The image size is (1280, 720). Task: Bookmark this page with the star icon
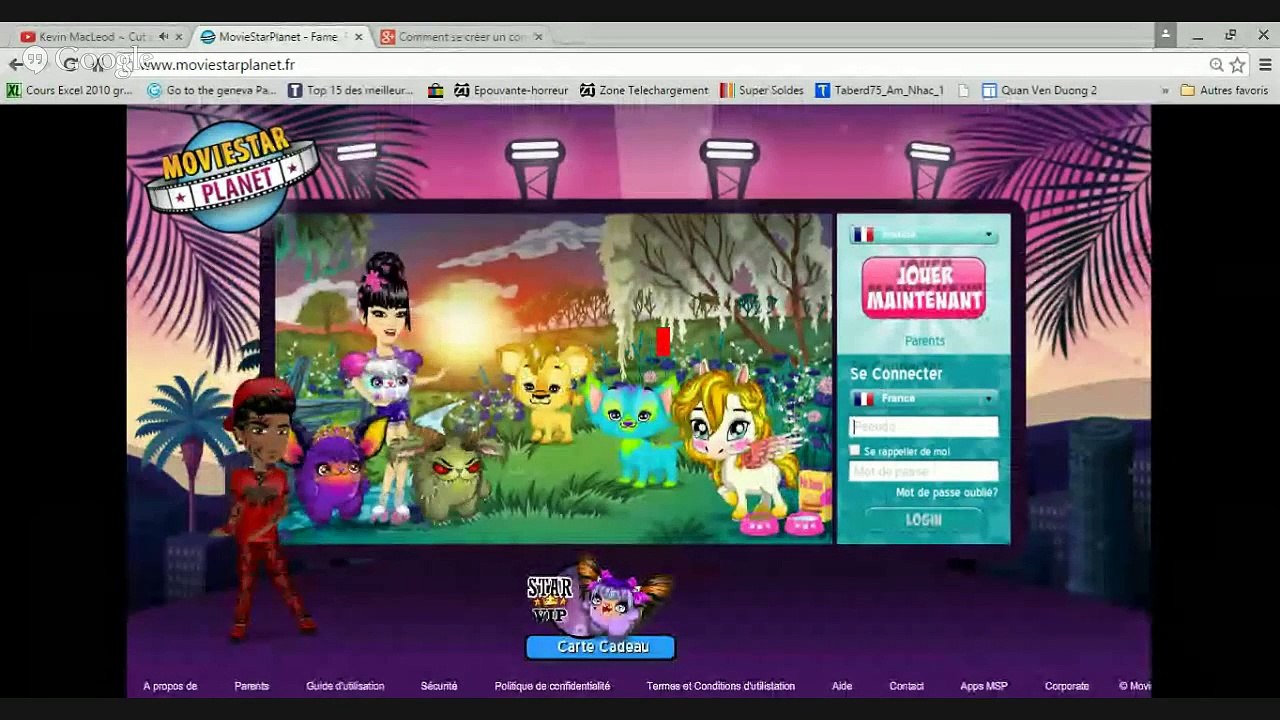(1238, 64)
